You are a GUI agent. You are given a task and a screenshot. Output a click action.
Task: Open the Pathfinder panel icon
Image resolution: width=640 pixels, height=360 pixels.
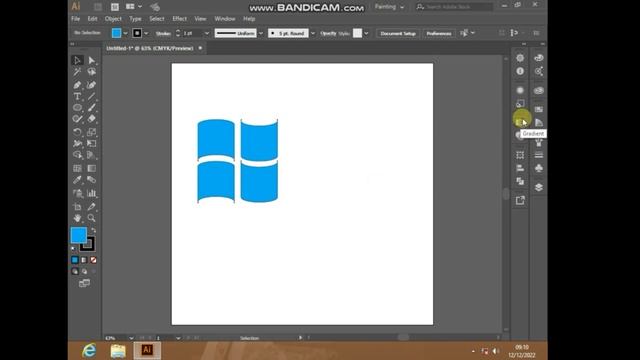tap(520, 181)
